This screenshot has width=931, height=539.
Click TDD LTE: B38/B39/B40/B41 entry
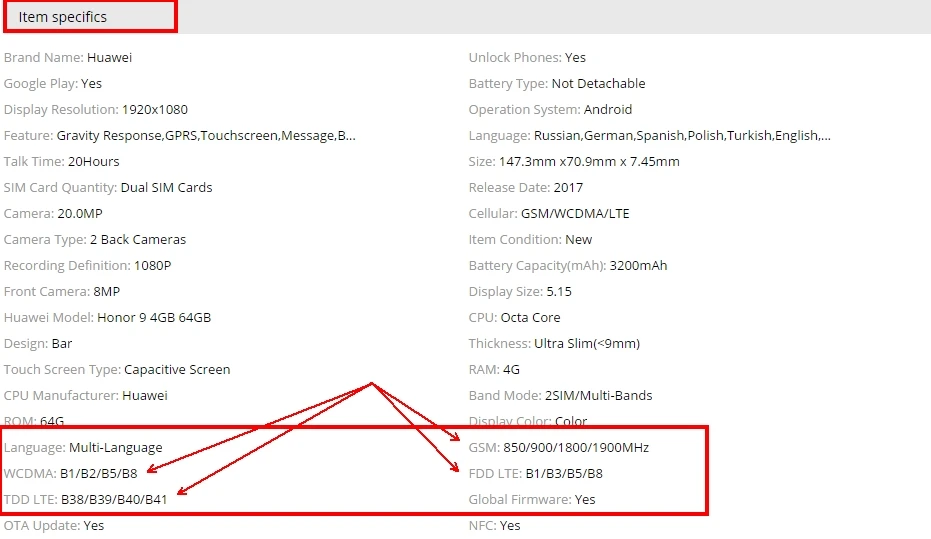(x=86, y=500)
